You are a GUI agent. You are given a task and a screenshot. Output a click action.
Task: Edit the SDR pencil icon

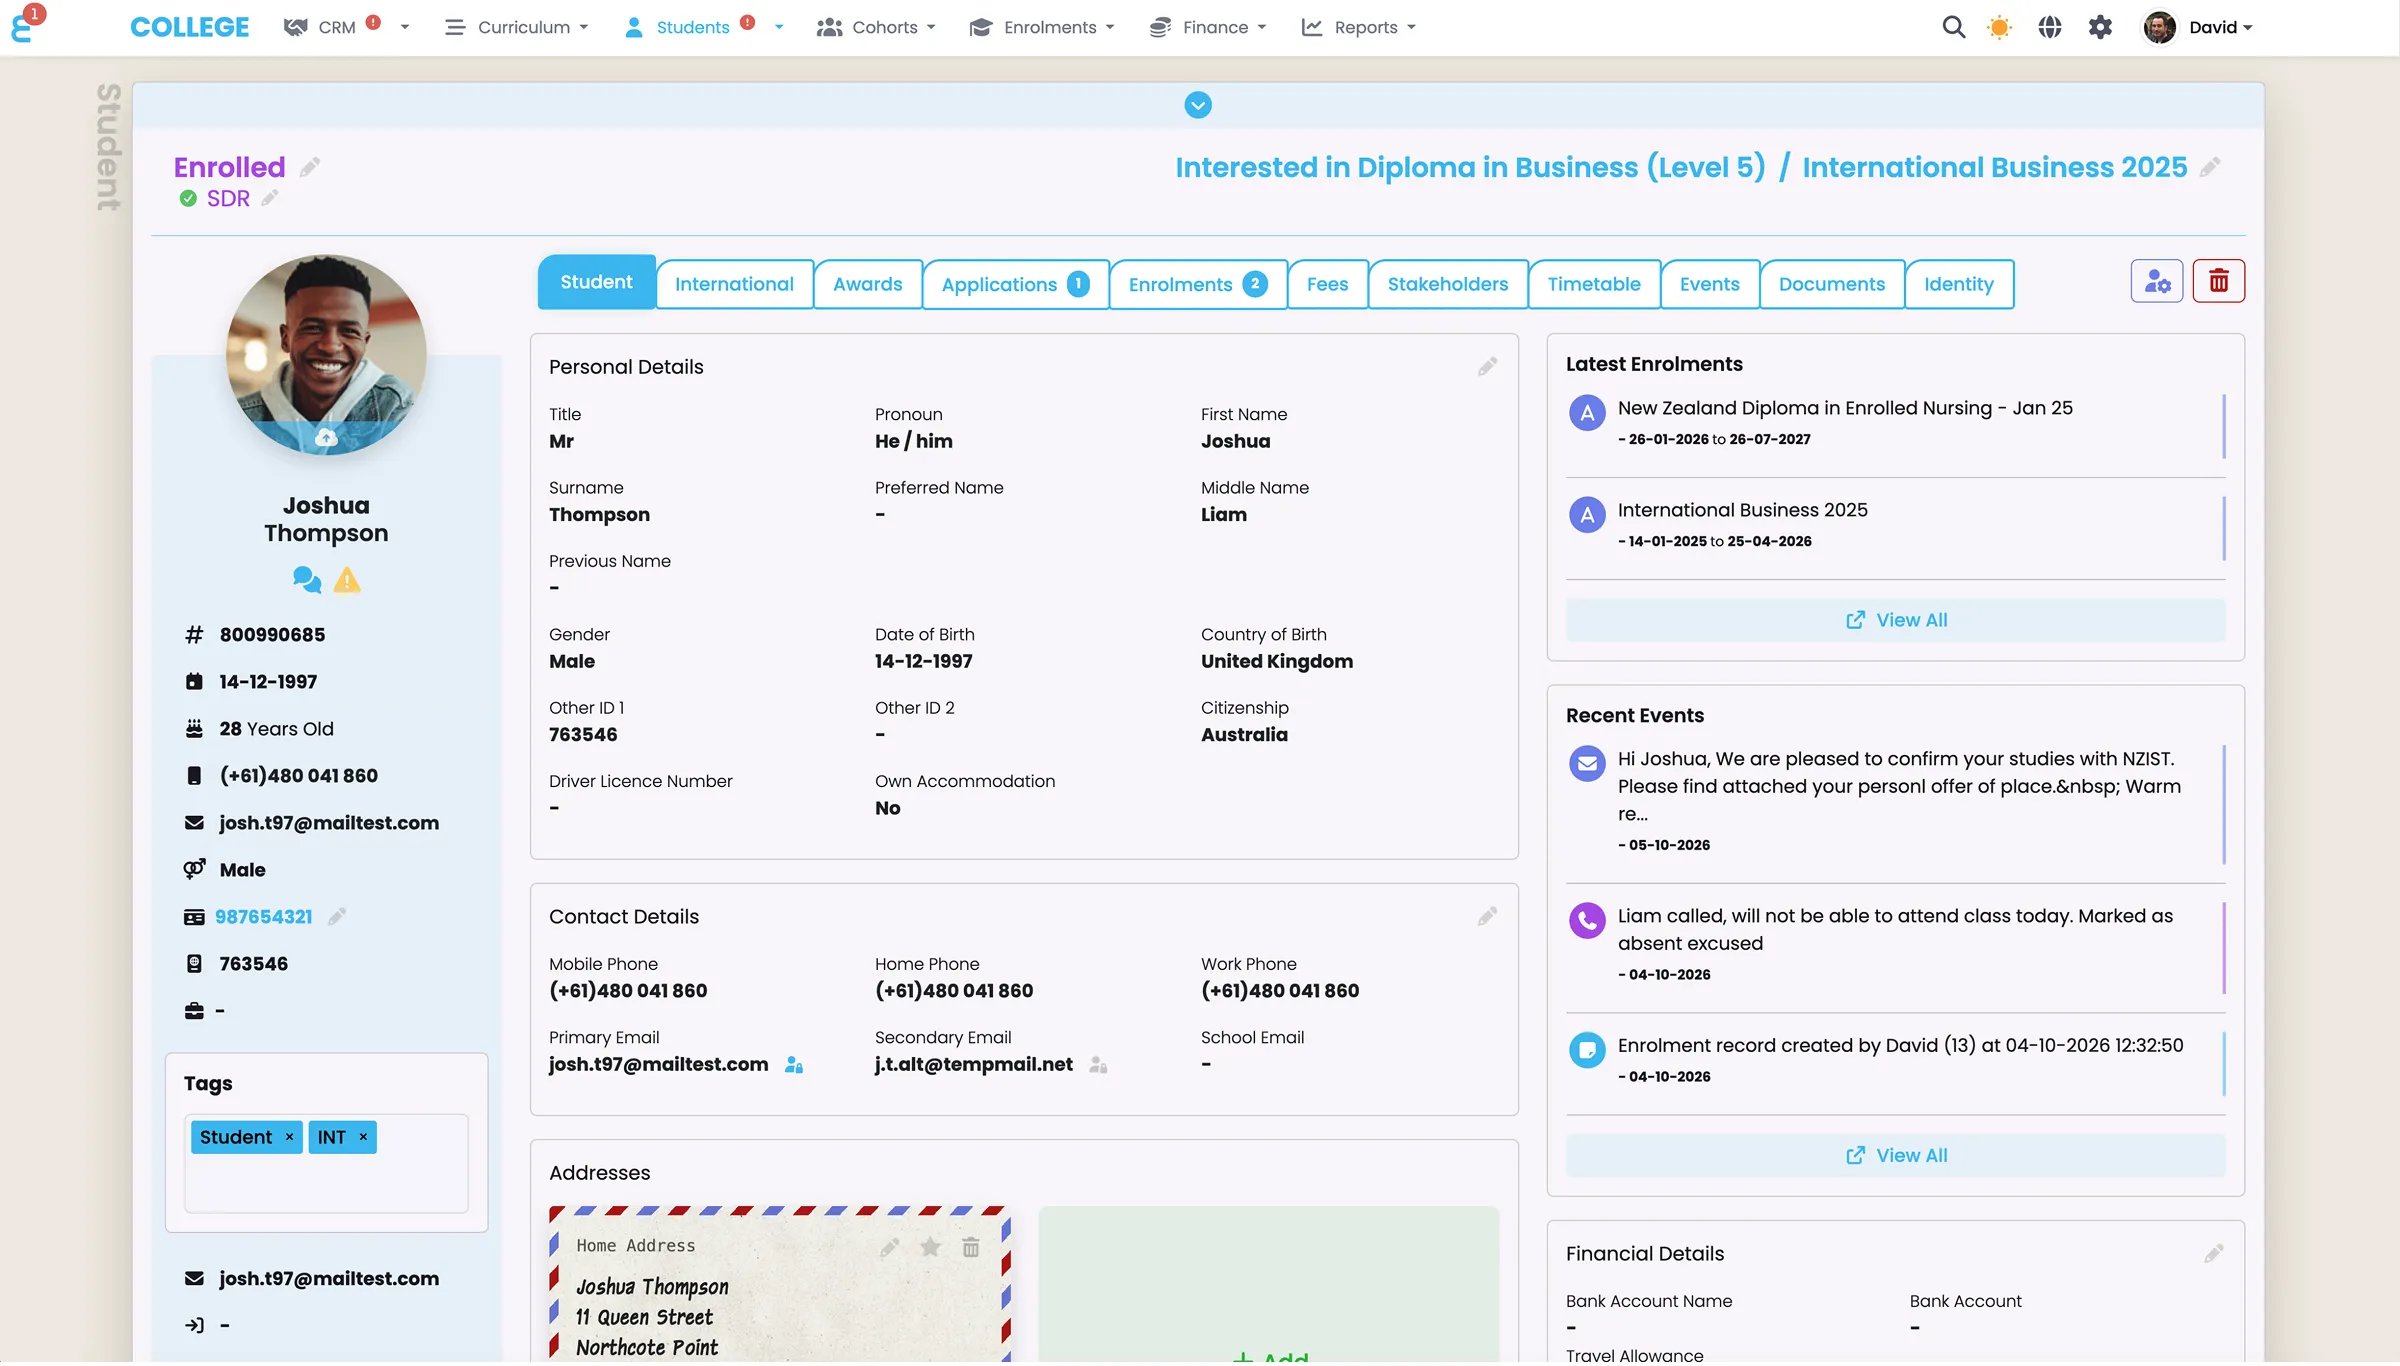pyautogui.click(x=270, y=198)
